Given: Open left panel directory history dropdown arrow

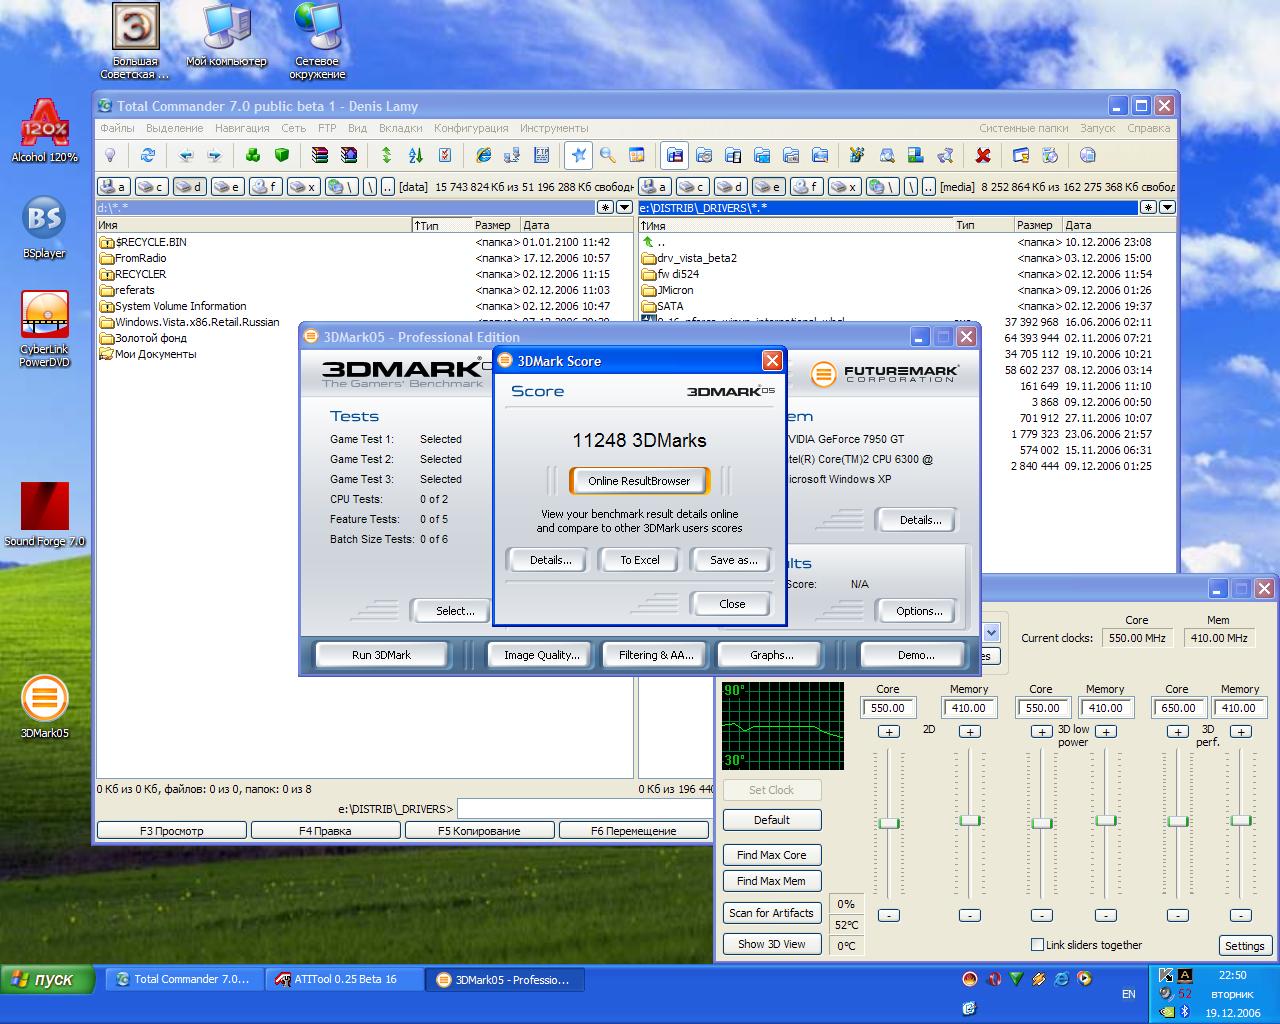Looking at the screenshot, I should point(625,207).
